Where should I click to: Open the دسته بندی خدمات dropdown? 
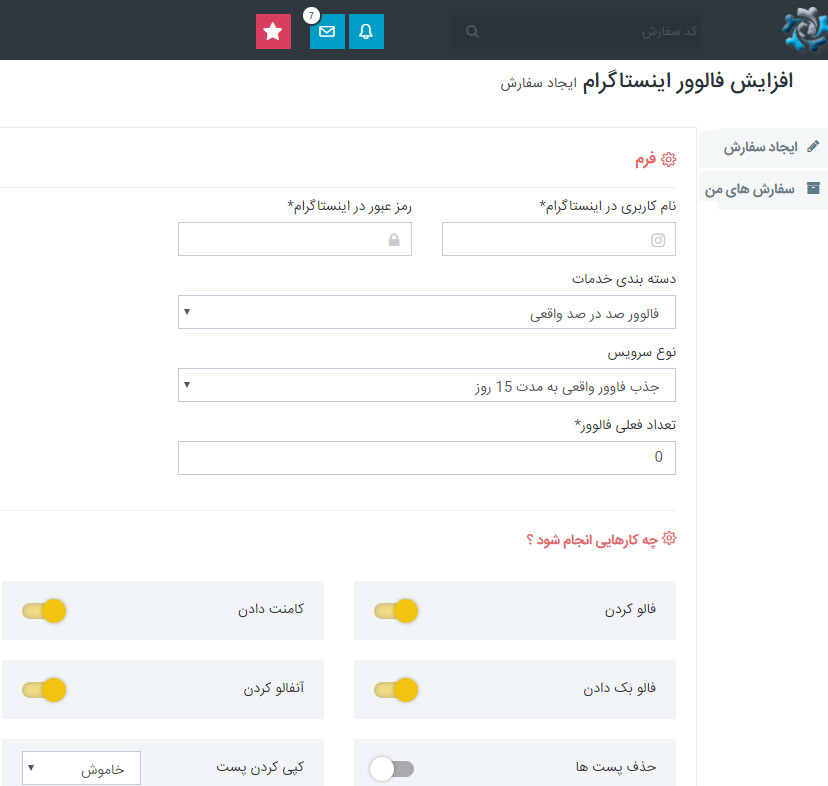pyautogui.click(x=427, y=312)
